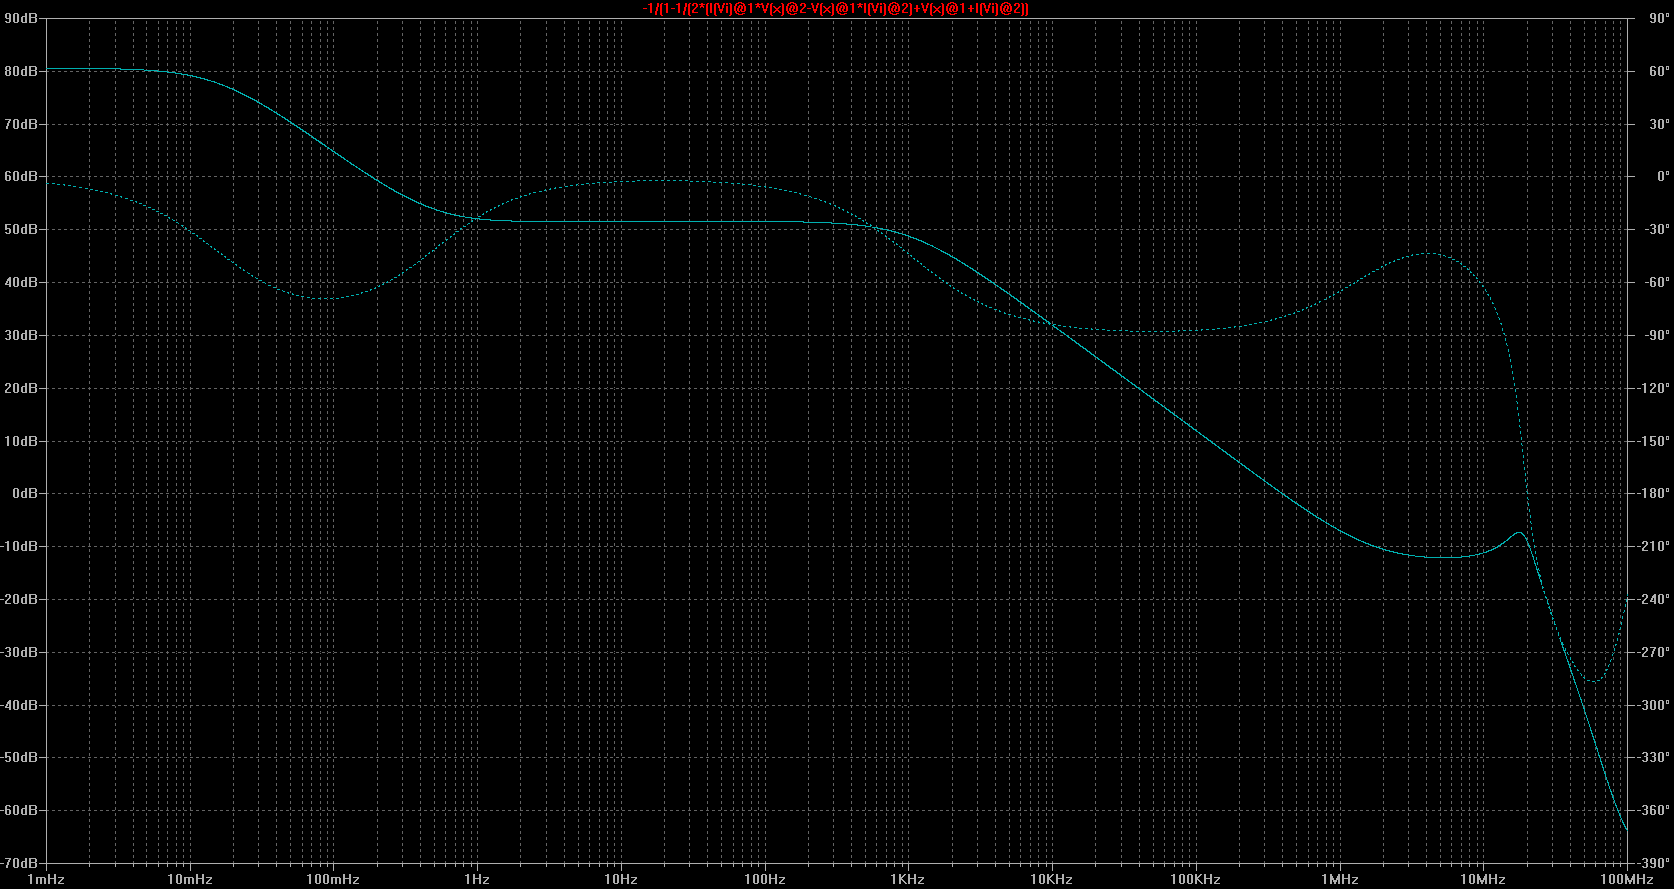
Task: Click the -390° phase label
Action: pos(1653,863)
